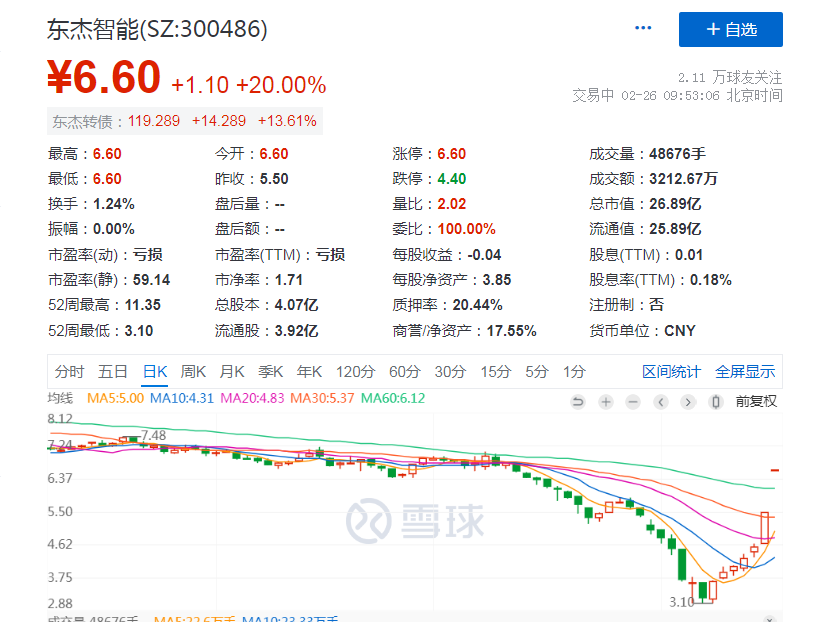Click the current price ¥6.60
The image size is (816, 622).
(x=104, y=77)
